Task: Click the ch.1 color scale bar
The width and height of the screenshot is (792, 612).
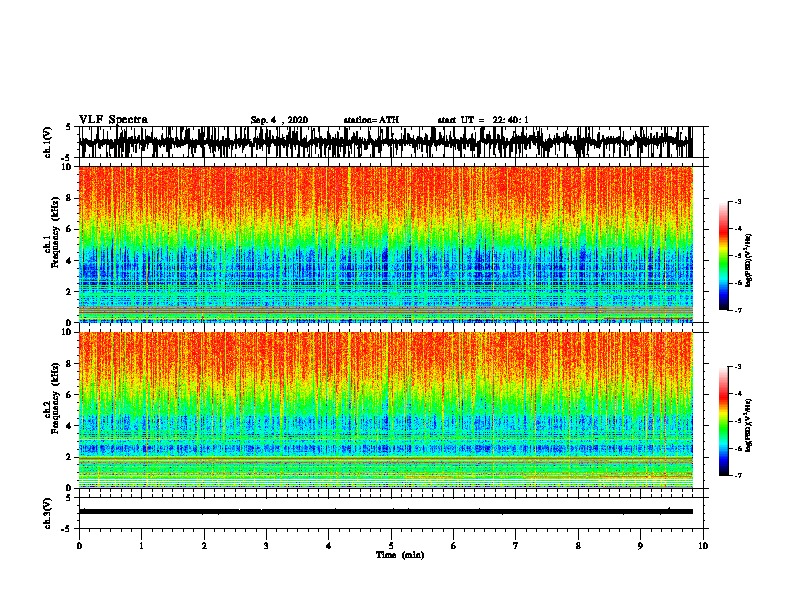Action: [x=724, y=256]
